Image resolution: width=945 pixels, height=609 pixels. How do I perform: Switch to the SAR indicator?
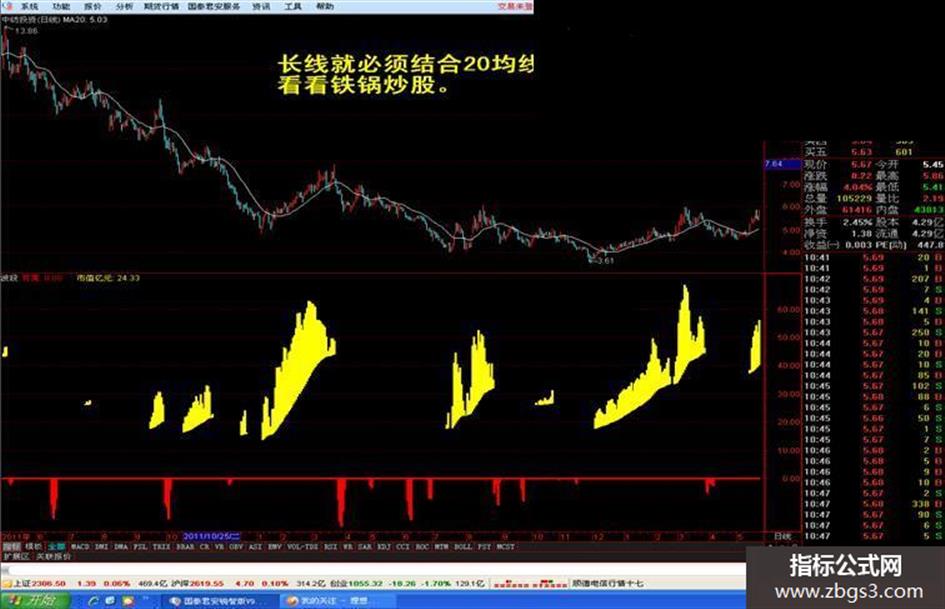(x=365, y=547)
